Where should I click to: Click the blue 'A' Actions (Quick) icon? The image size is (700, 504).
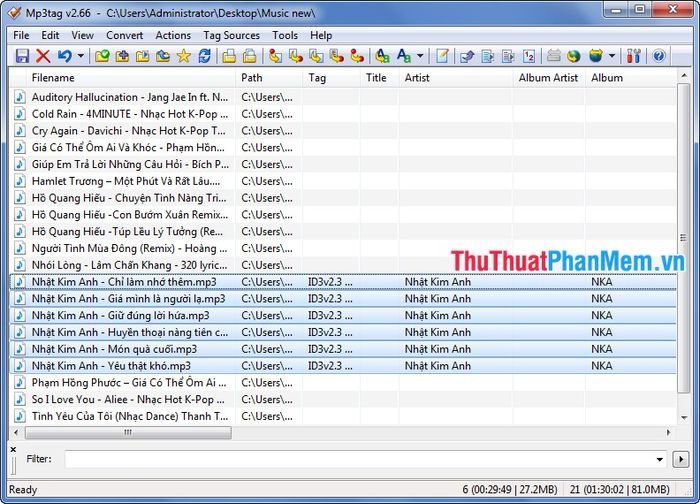coord(404,56)
